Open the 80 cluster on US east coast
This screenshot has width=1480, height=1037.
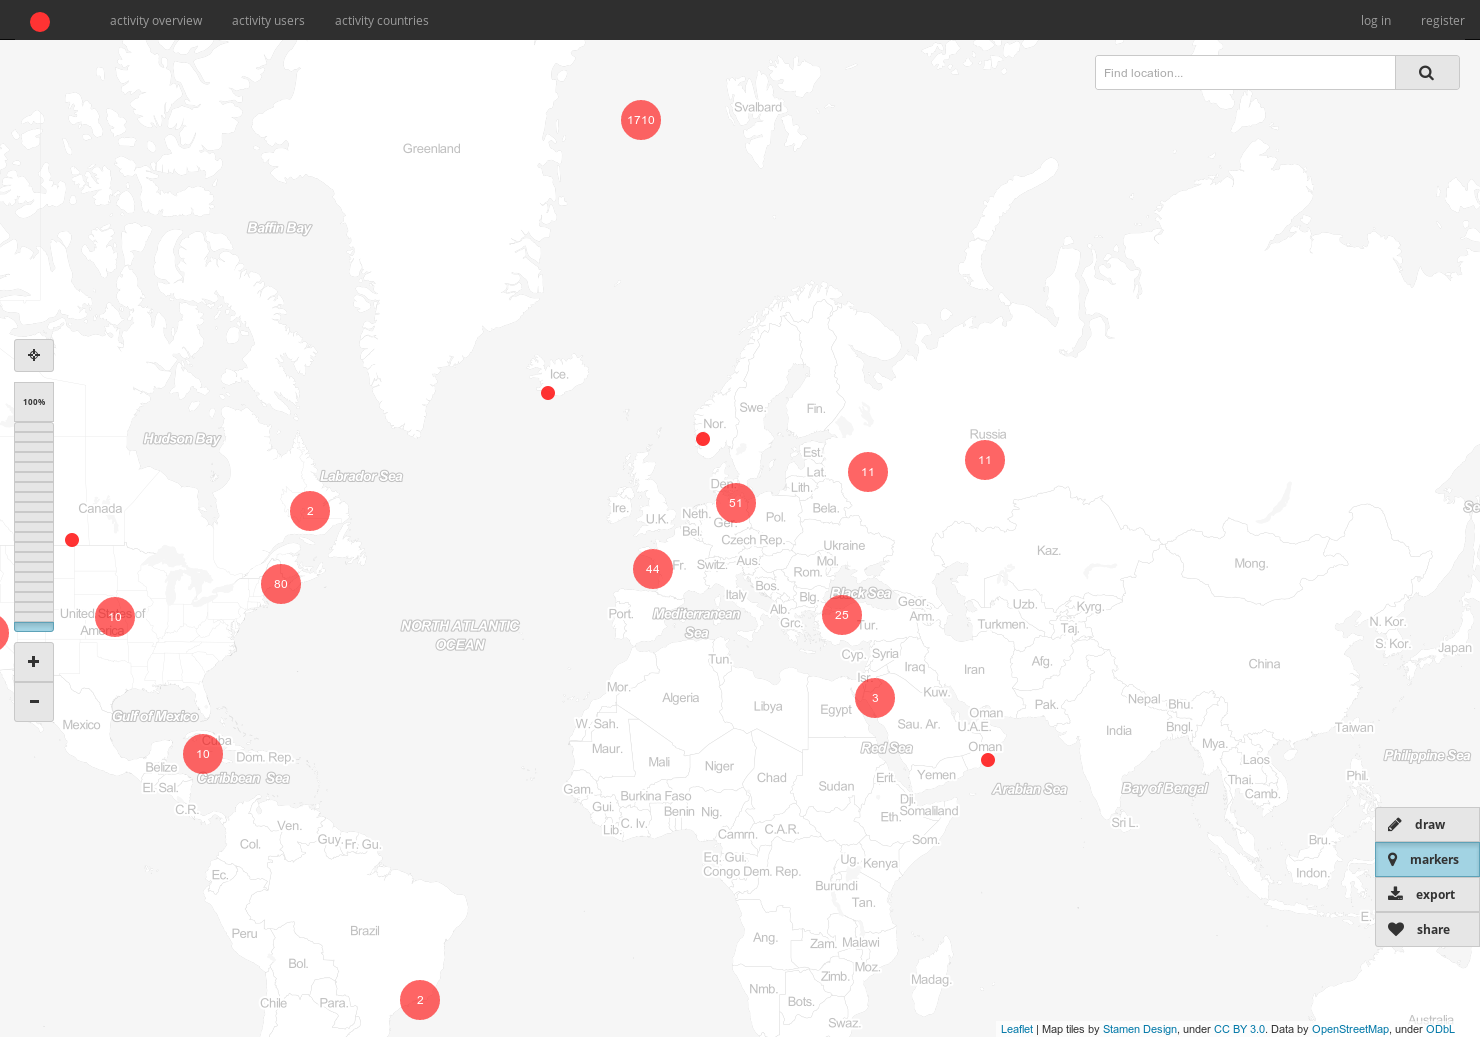click(281, 584)
